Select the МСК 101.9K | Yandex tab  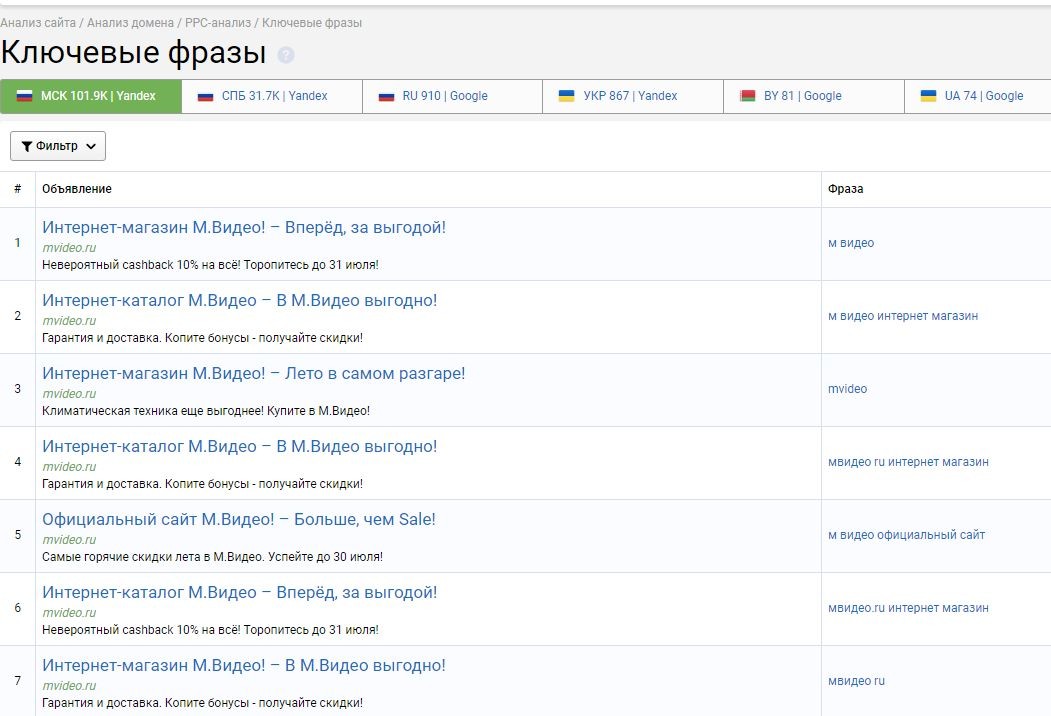90,96
